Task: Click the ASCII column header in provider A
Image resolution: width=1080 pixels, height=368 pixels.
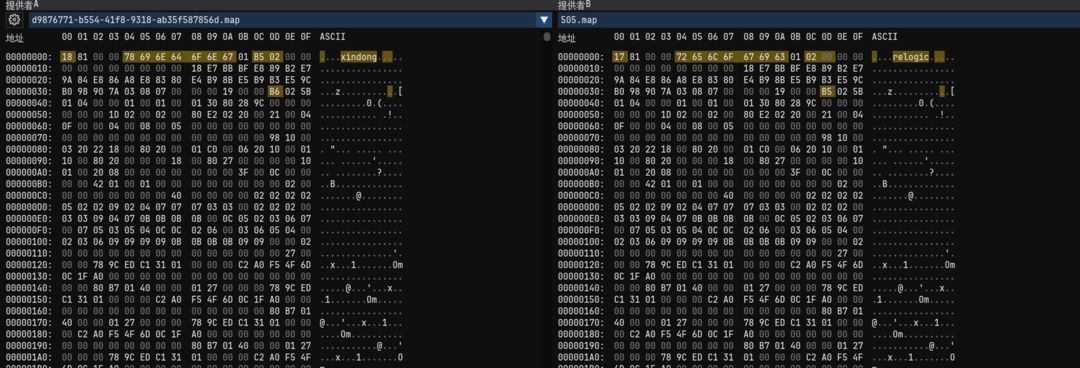Action: (333, 37)
